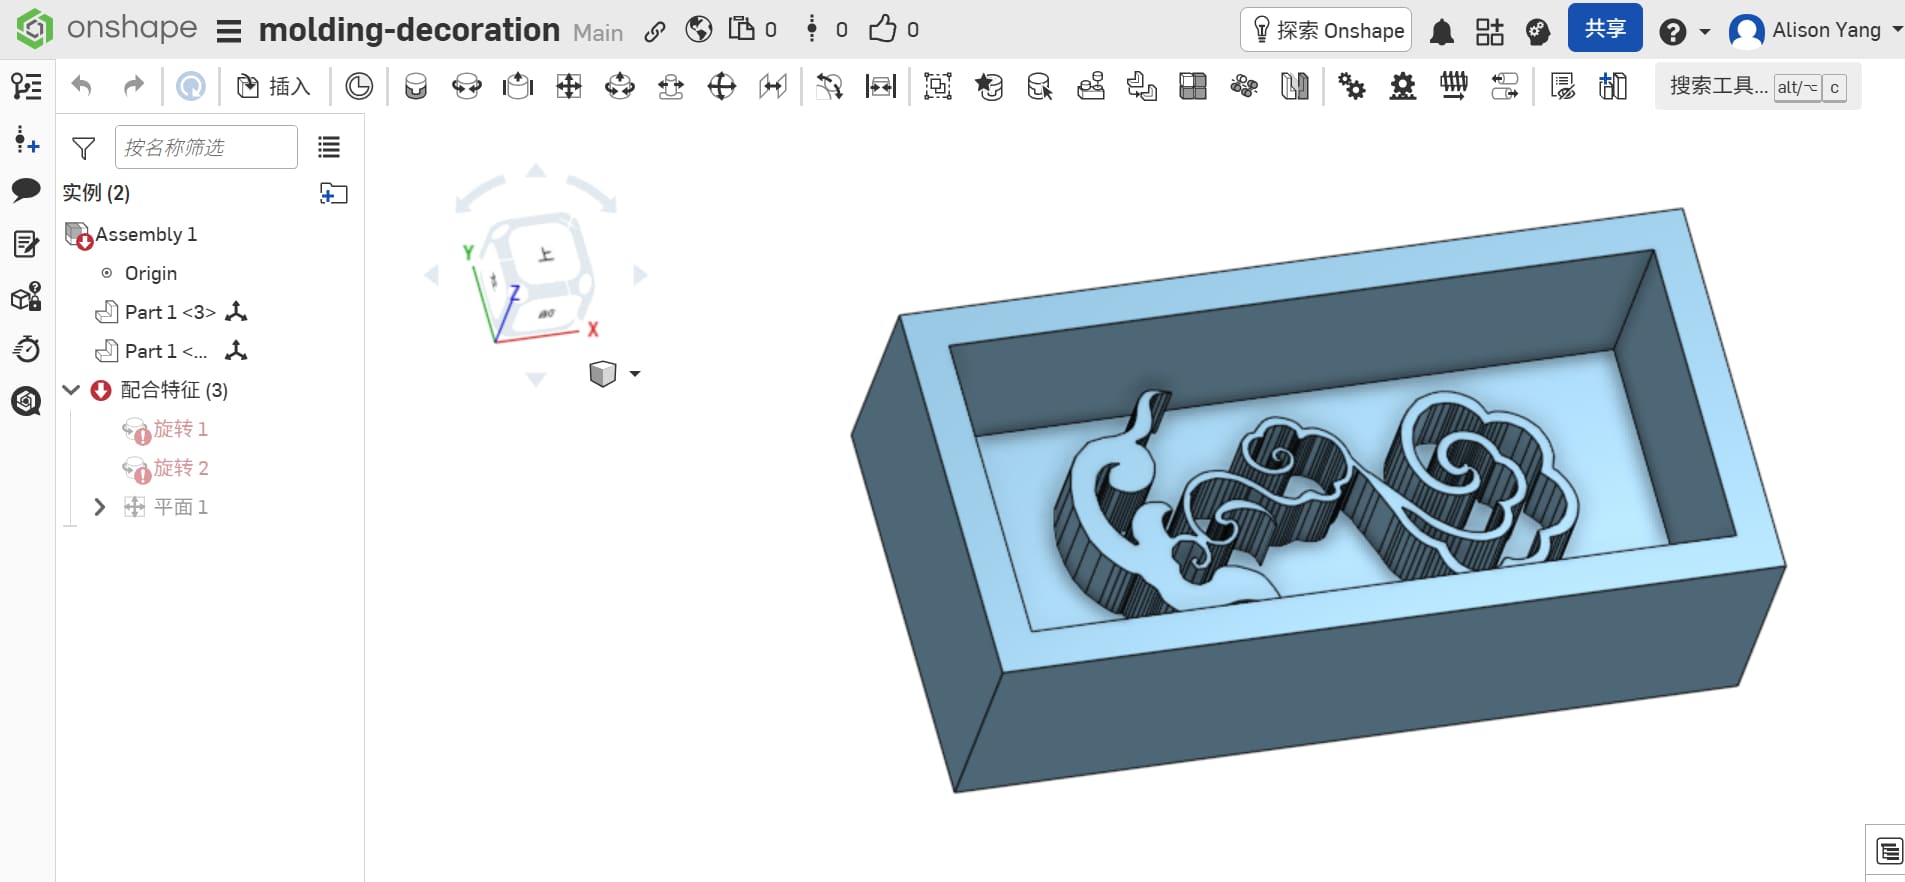Click the circular pattern cluster icon
The width and height of the screenshot is (1905, 882).
click(1244, 87)
